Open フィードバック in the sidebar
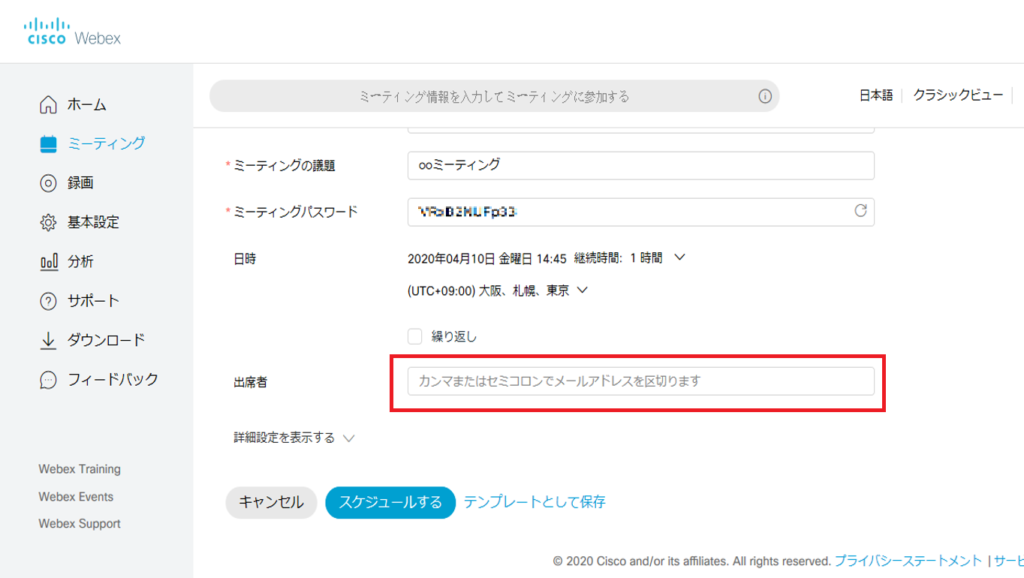 [113, 379]
